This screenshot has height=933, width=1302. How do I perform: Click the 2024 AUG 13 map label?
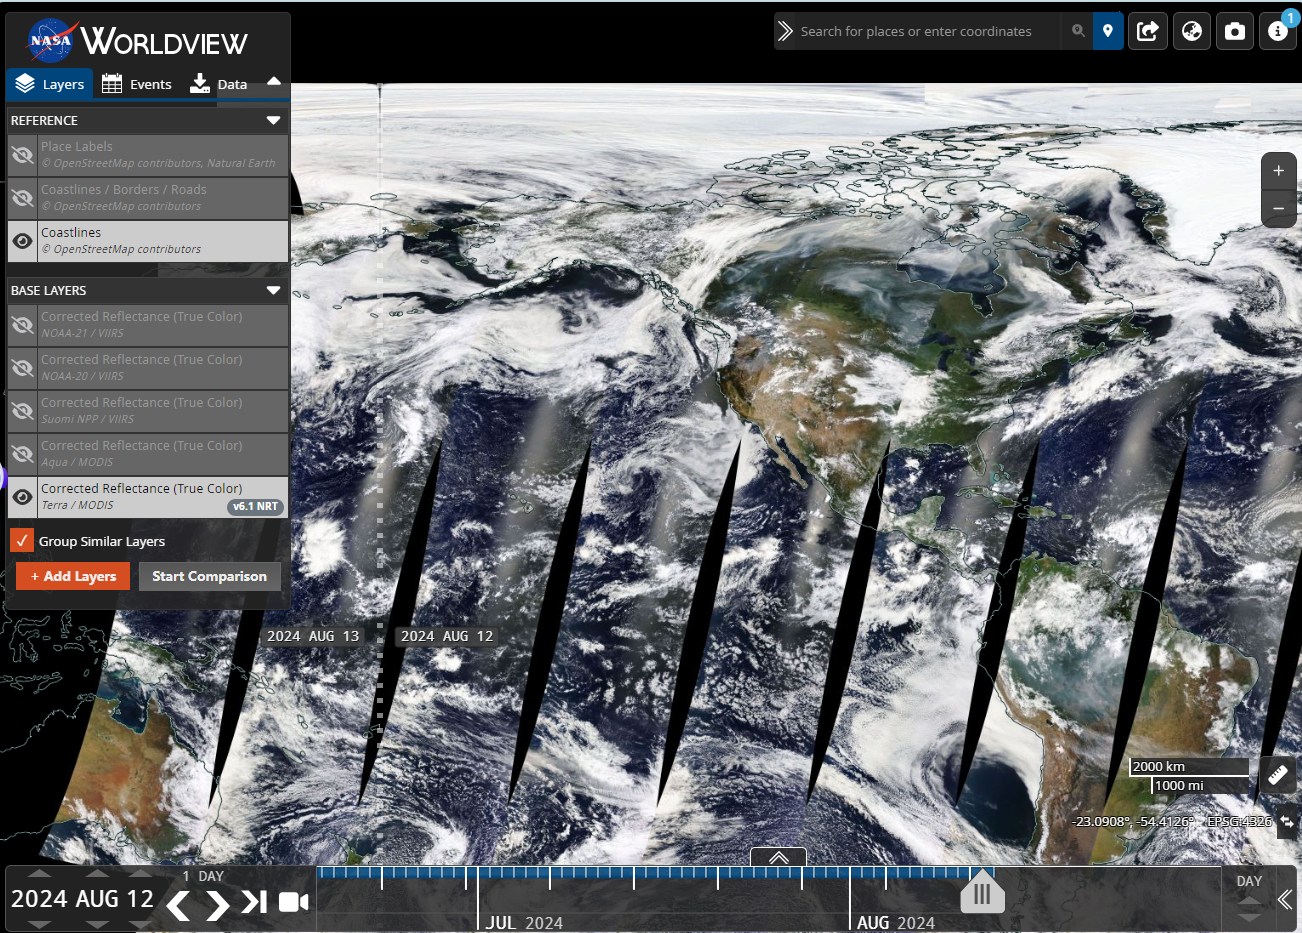[313, 636]
